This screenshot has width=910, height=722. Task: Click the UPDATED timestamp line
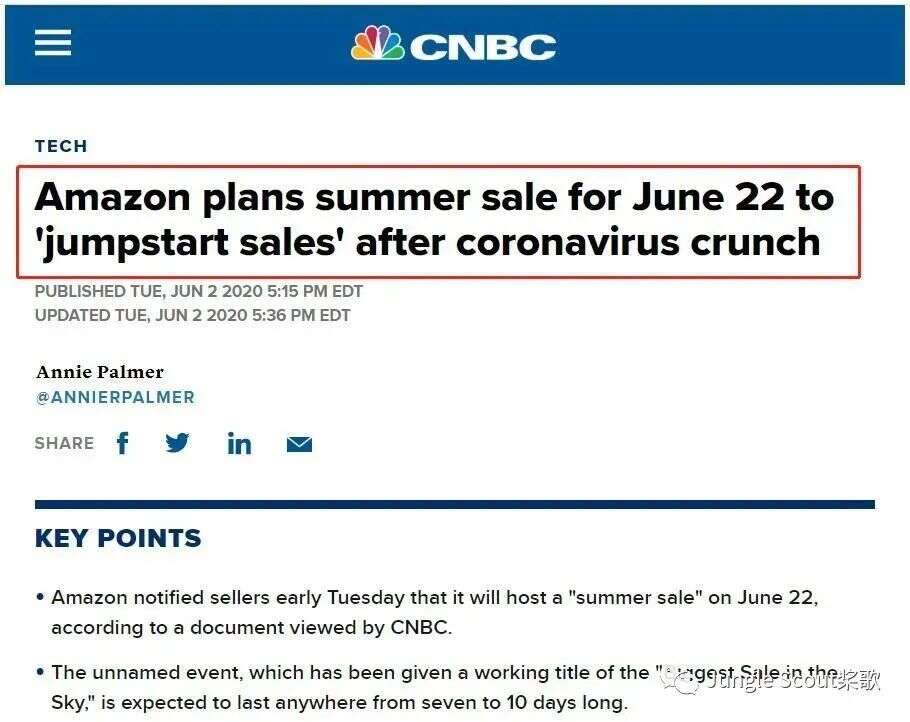tap(192, 315)
